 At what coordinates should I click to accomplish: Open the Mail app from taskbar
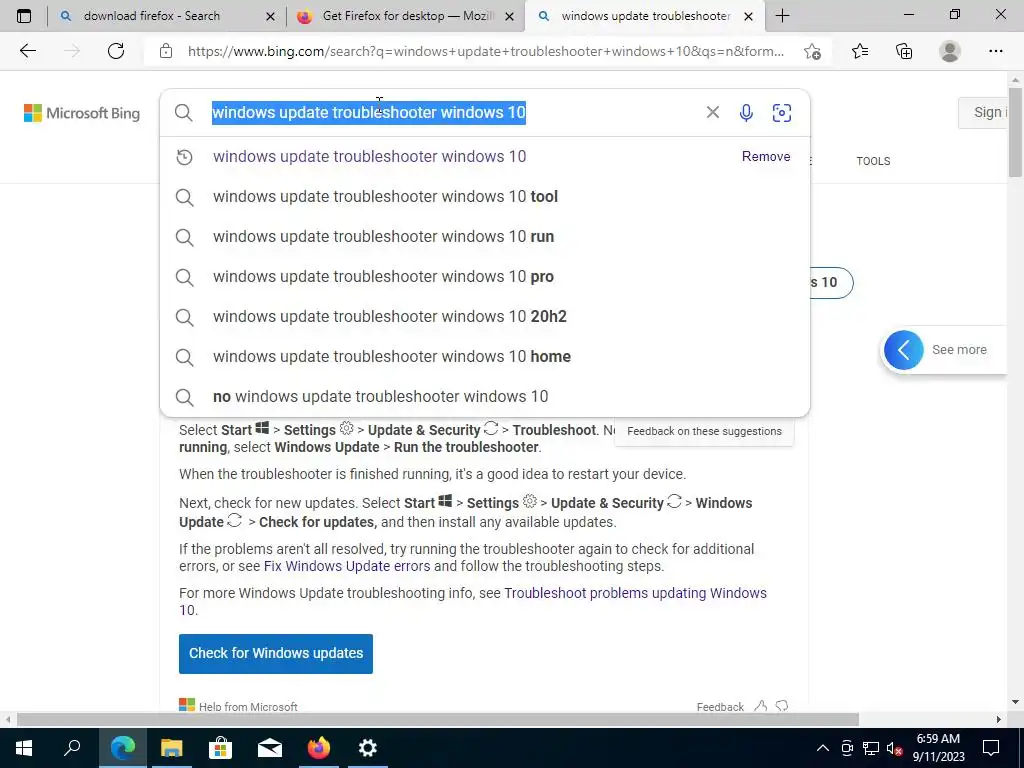270,748
